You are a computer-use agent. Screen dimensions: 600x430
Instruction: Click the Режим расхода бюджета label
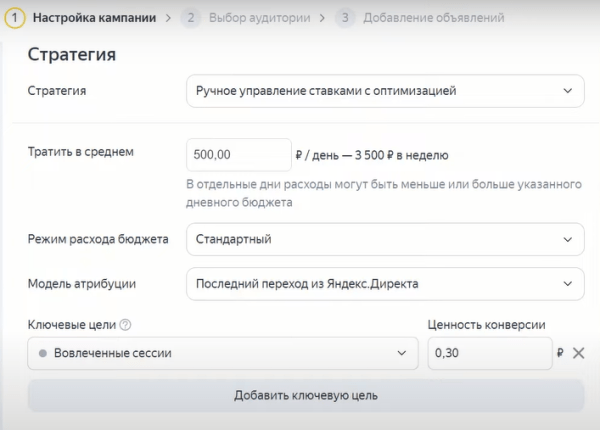point(98,239)
